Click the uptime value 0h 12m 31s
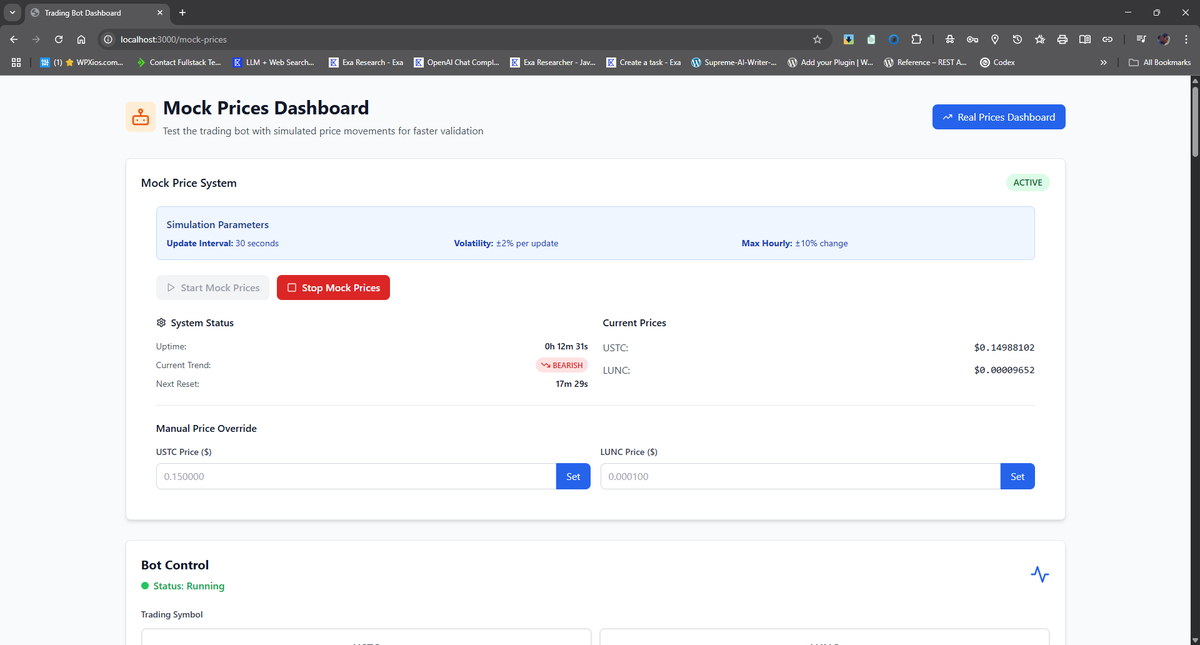1200x645 pixels. click(566, 346)
